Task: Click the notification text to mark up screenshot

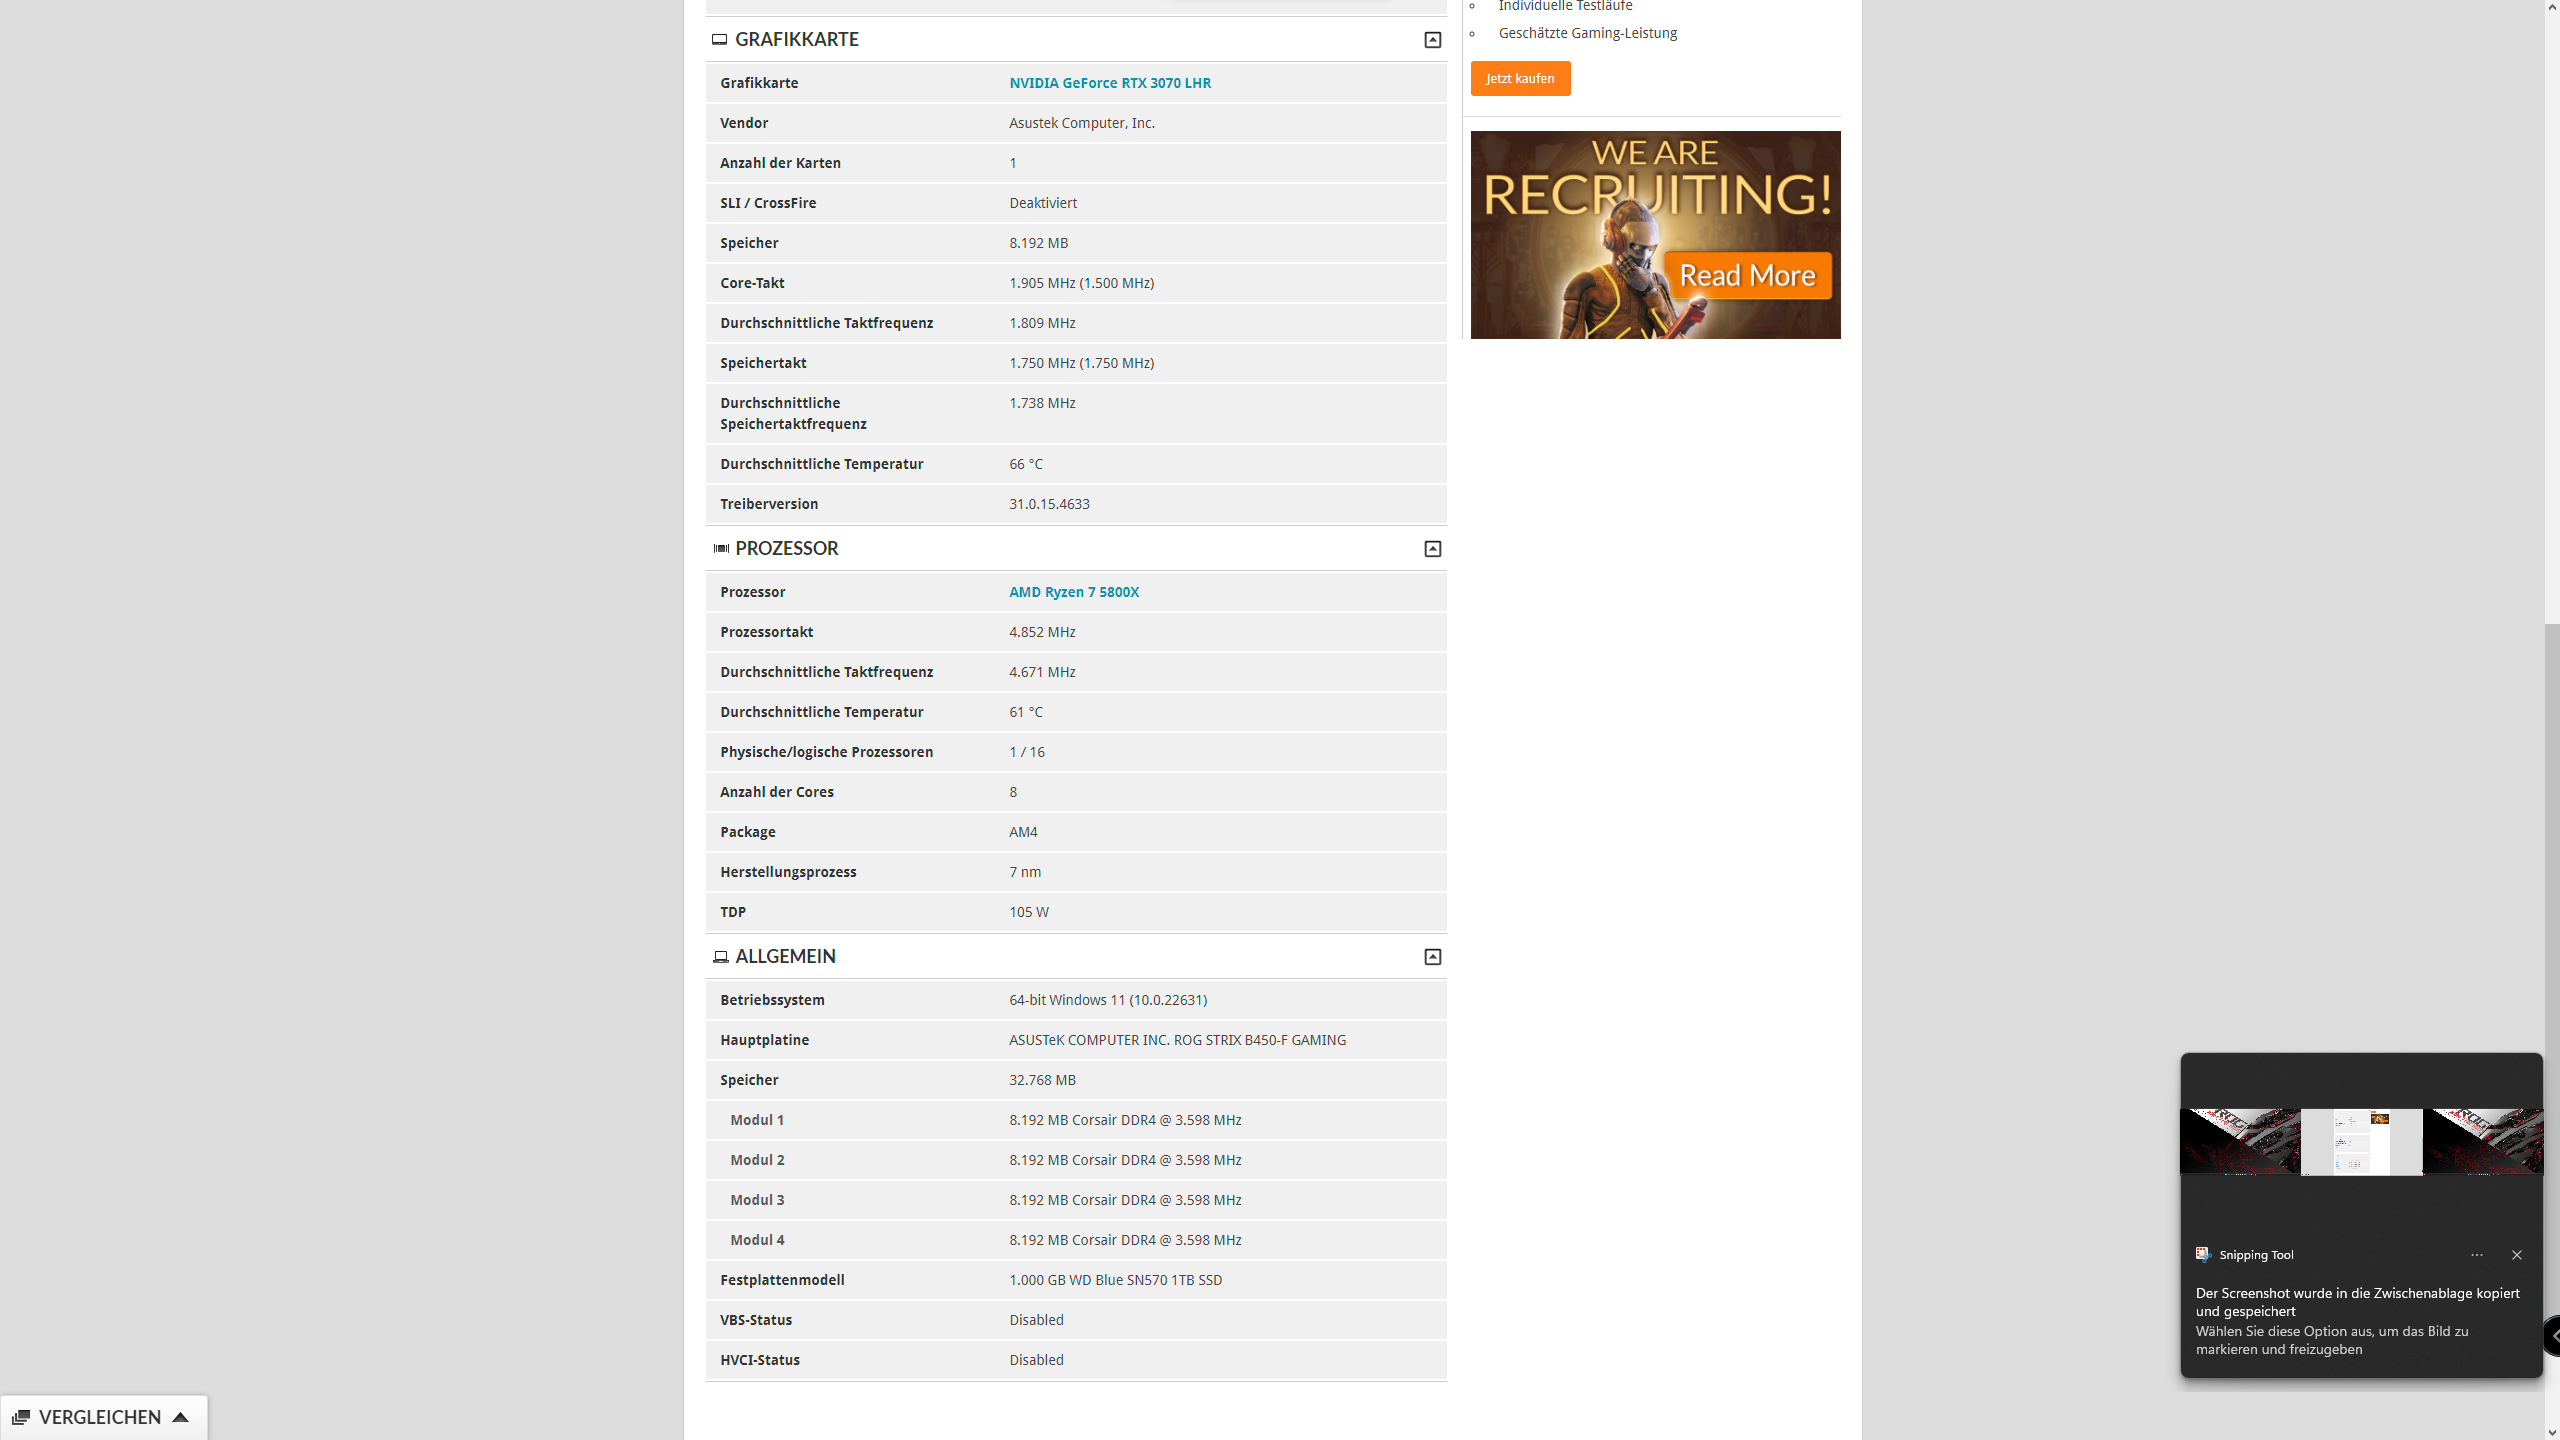Action: tap(2356, 1320)
